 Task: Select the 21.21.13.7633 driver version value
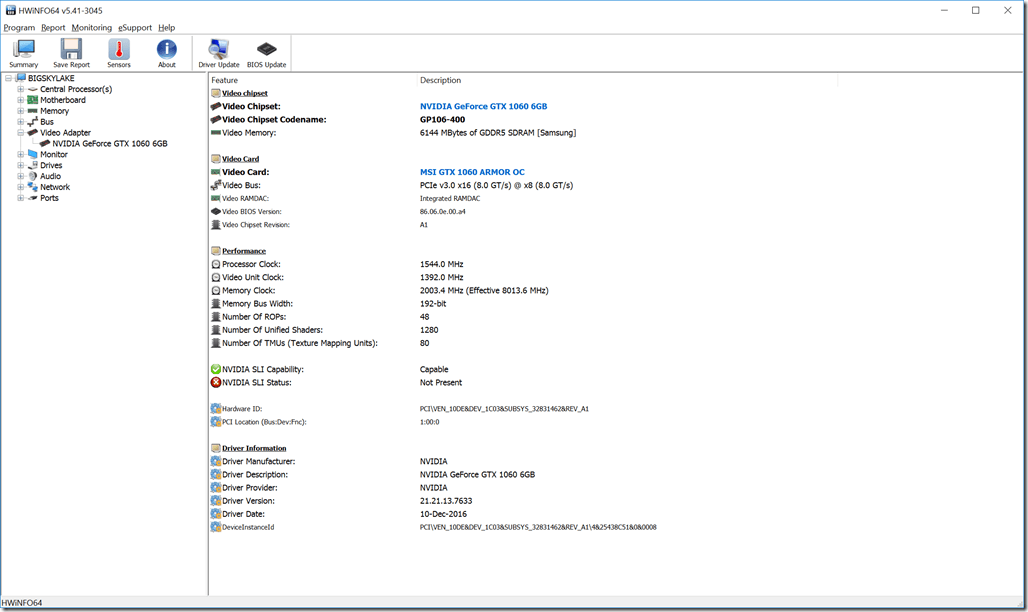click(446, 500)
